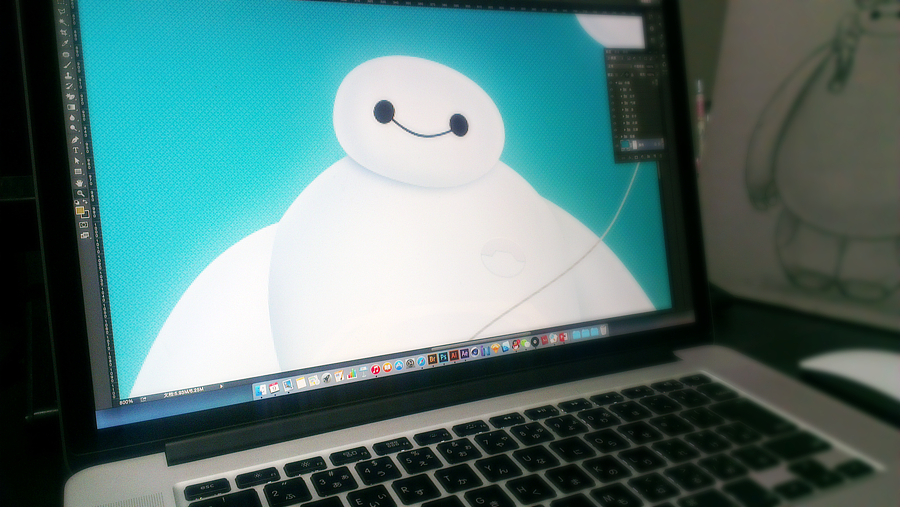Click the 800% zoom level field
900x507 pixels.
(126, 402)
